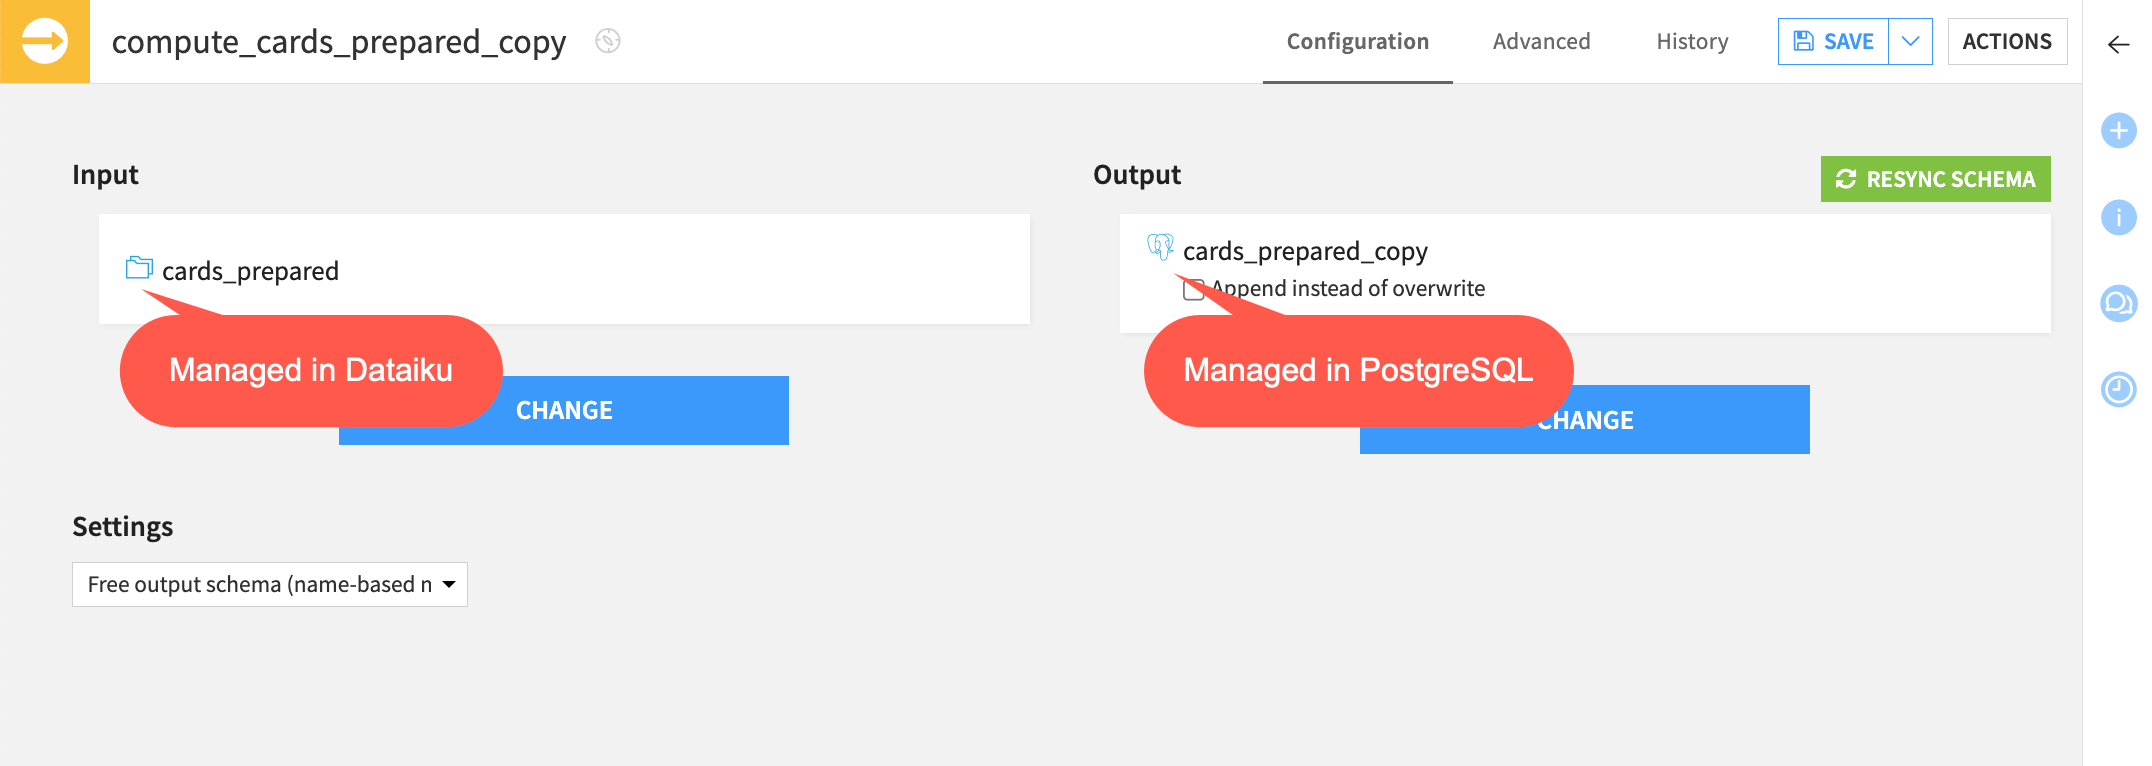2152x766 pixels.
Task: Click the PostgreSQL icon beside cards_prepared_copy
Action: pyautogui.click(x=1161, y=247)
